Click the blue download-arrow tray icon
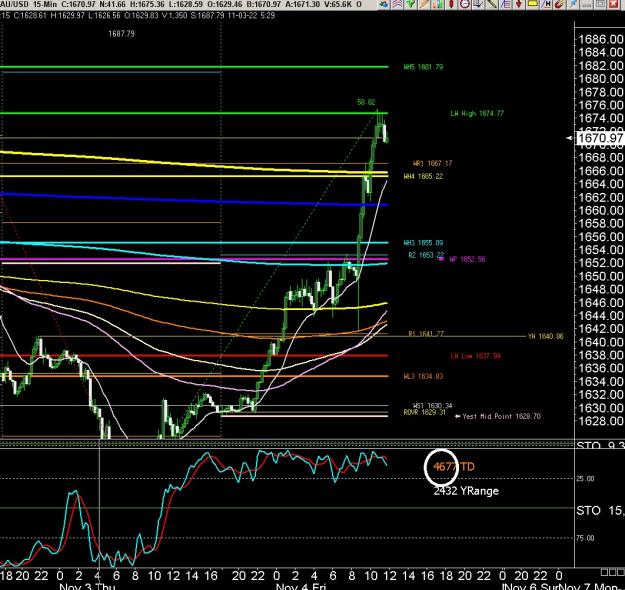The image size is (625, 590). [x=478, y=4]
